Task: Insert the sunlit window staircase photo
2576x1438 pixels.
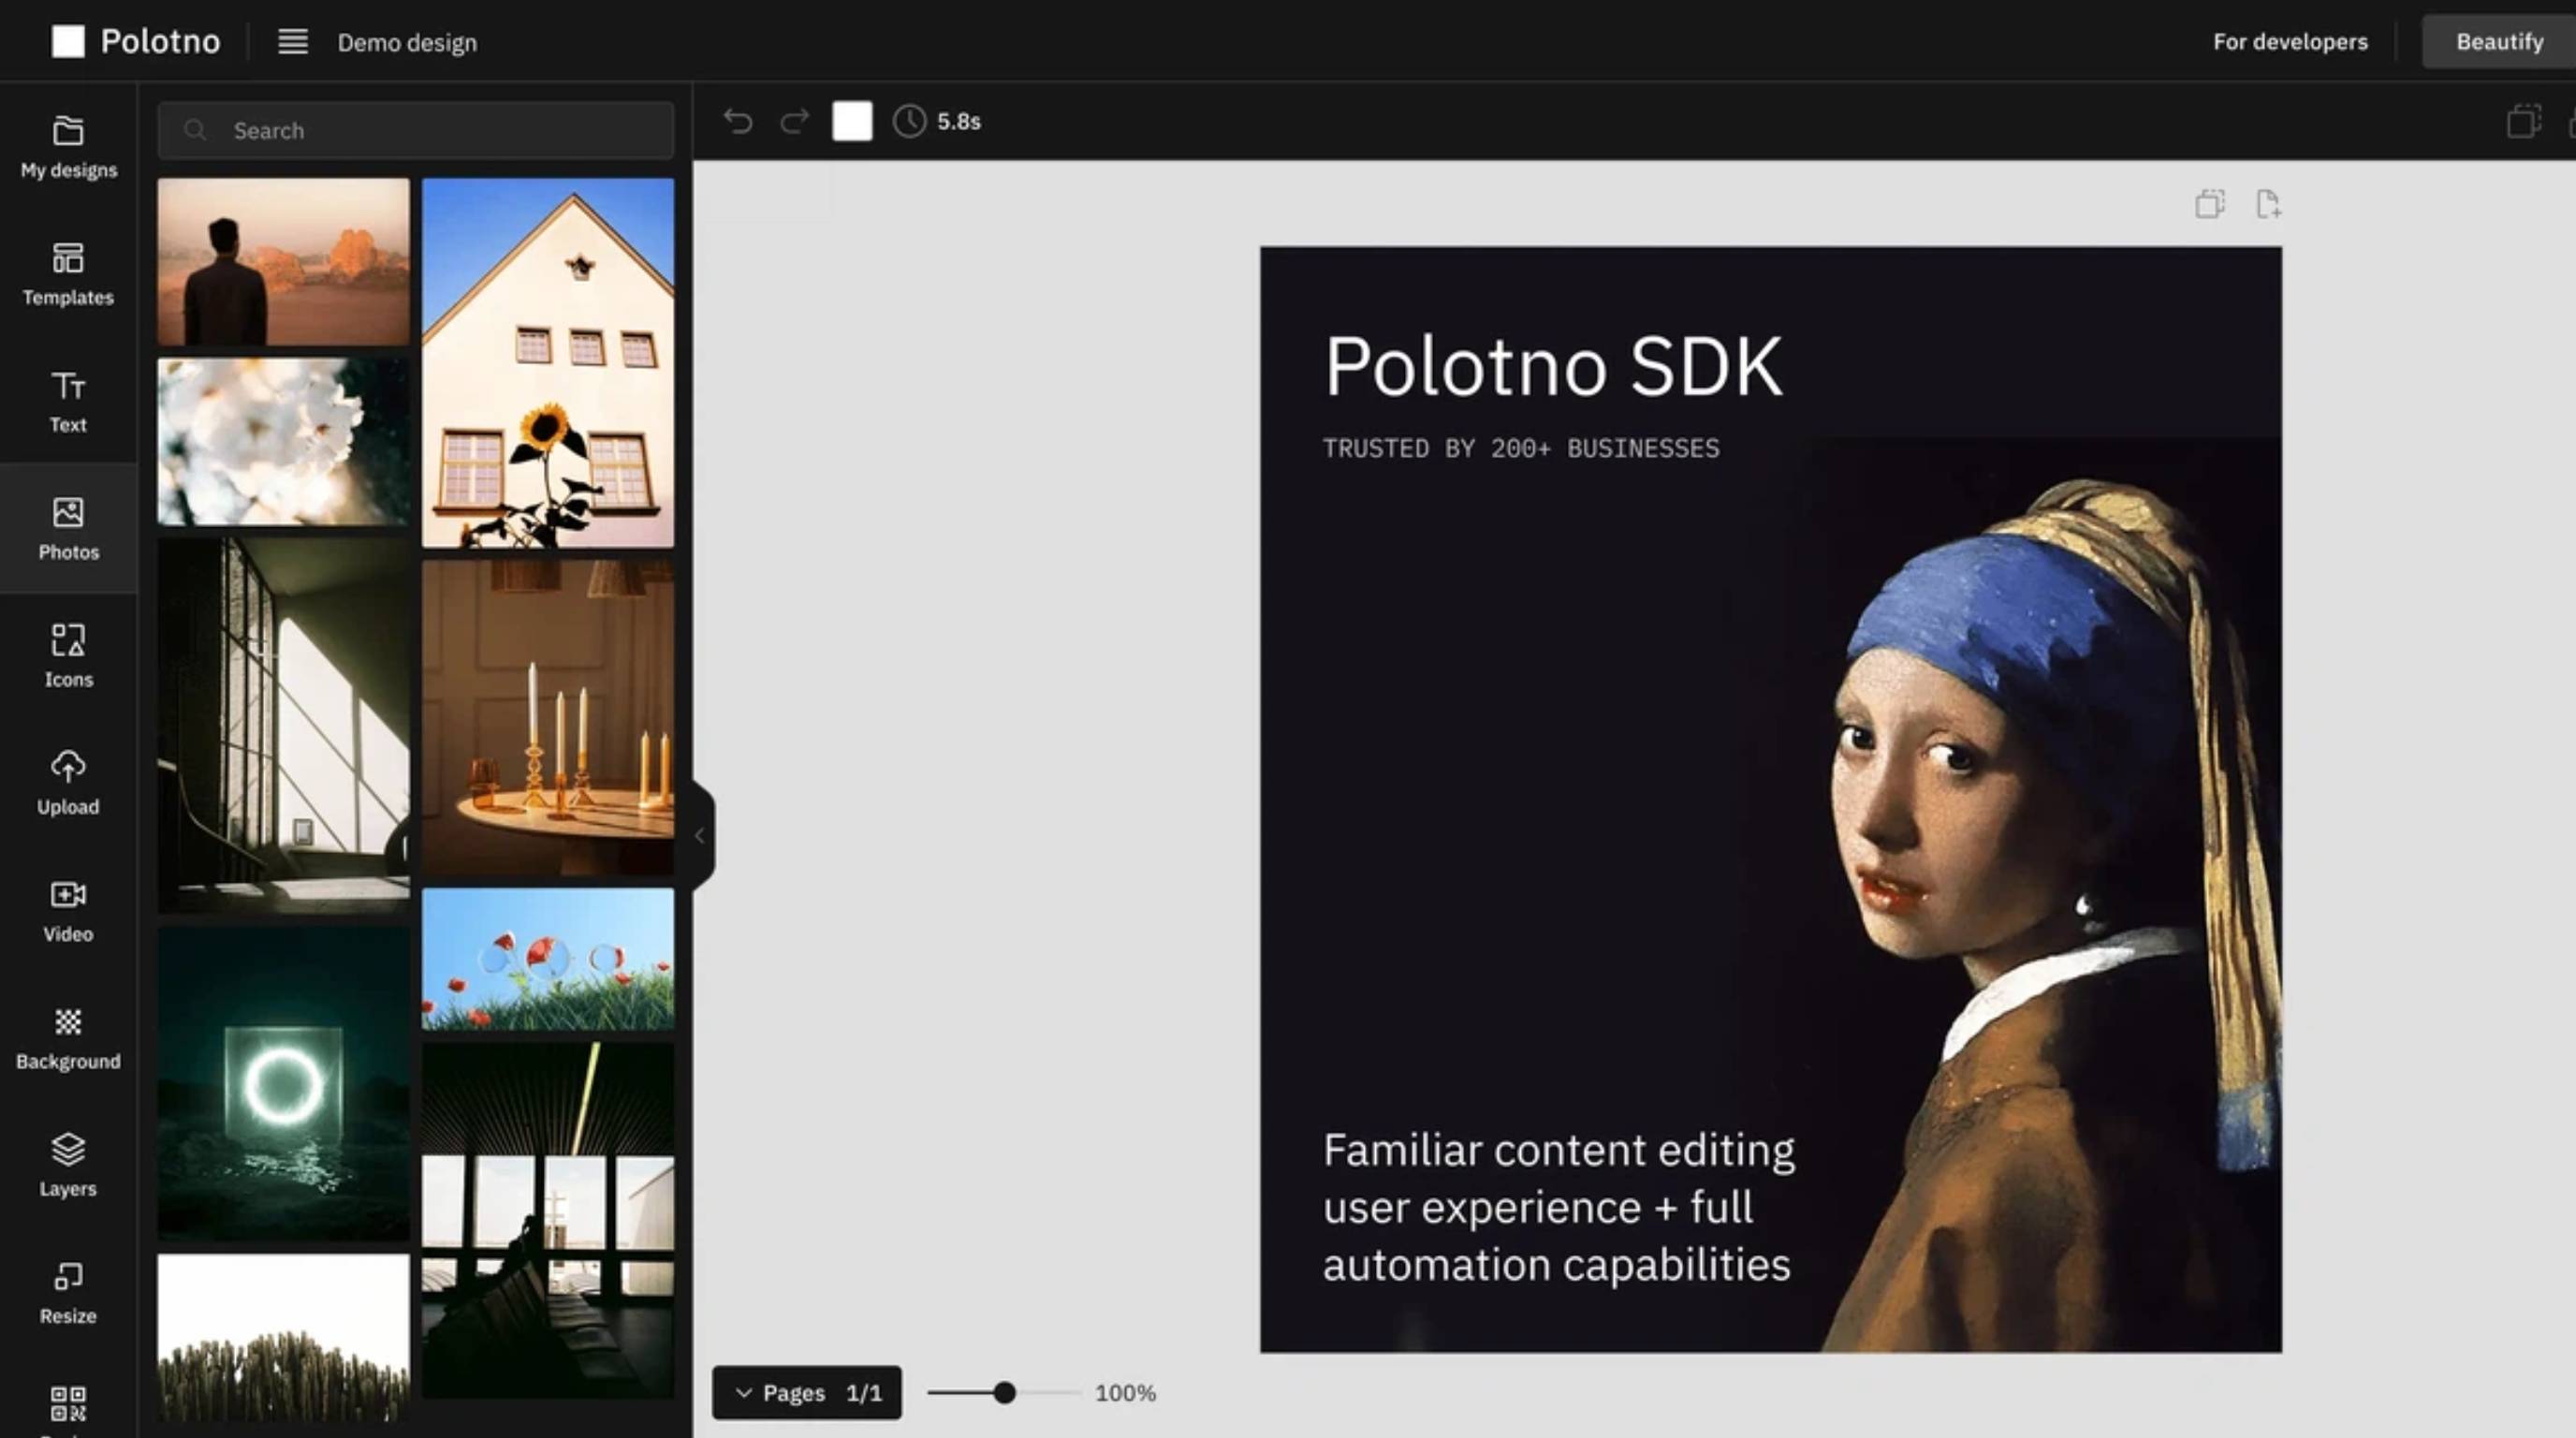Action: coord(283,726)
